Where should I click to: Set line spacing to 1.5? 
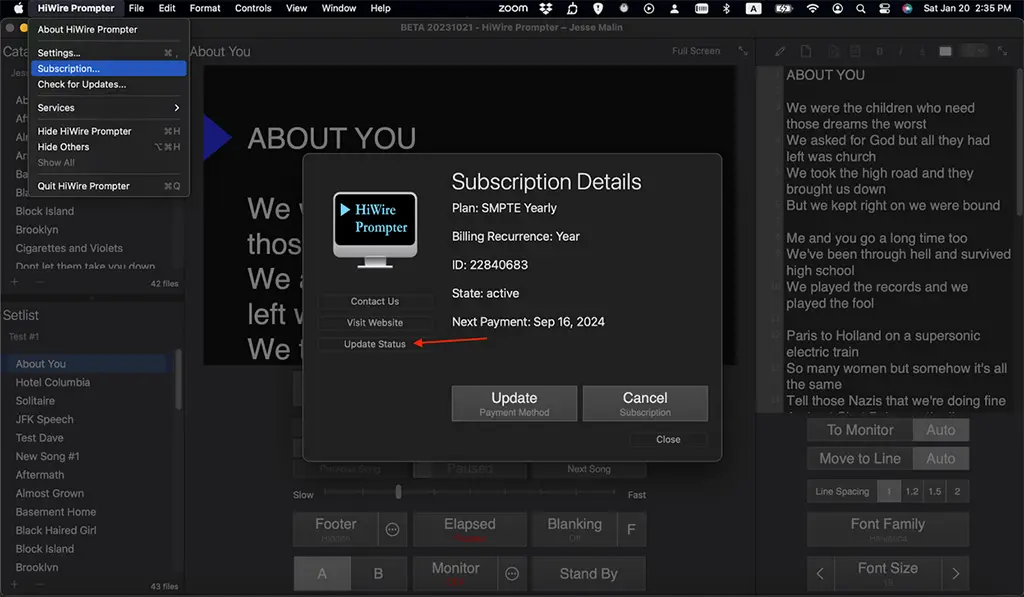pos(935,491)
